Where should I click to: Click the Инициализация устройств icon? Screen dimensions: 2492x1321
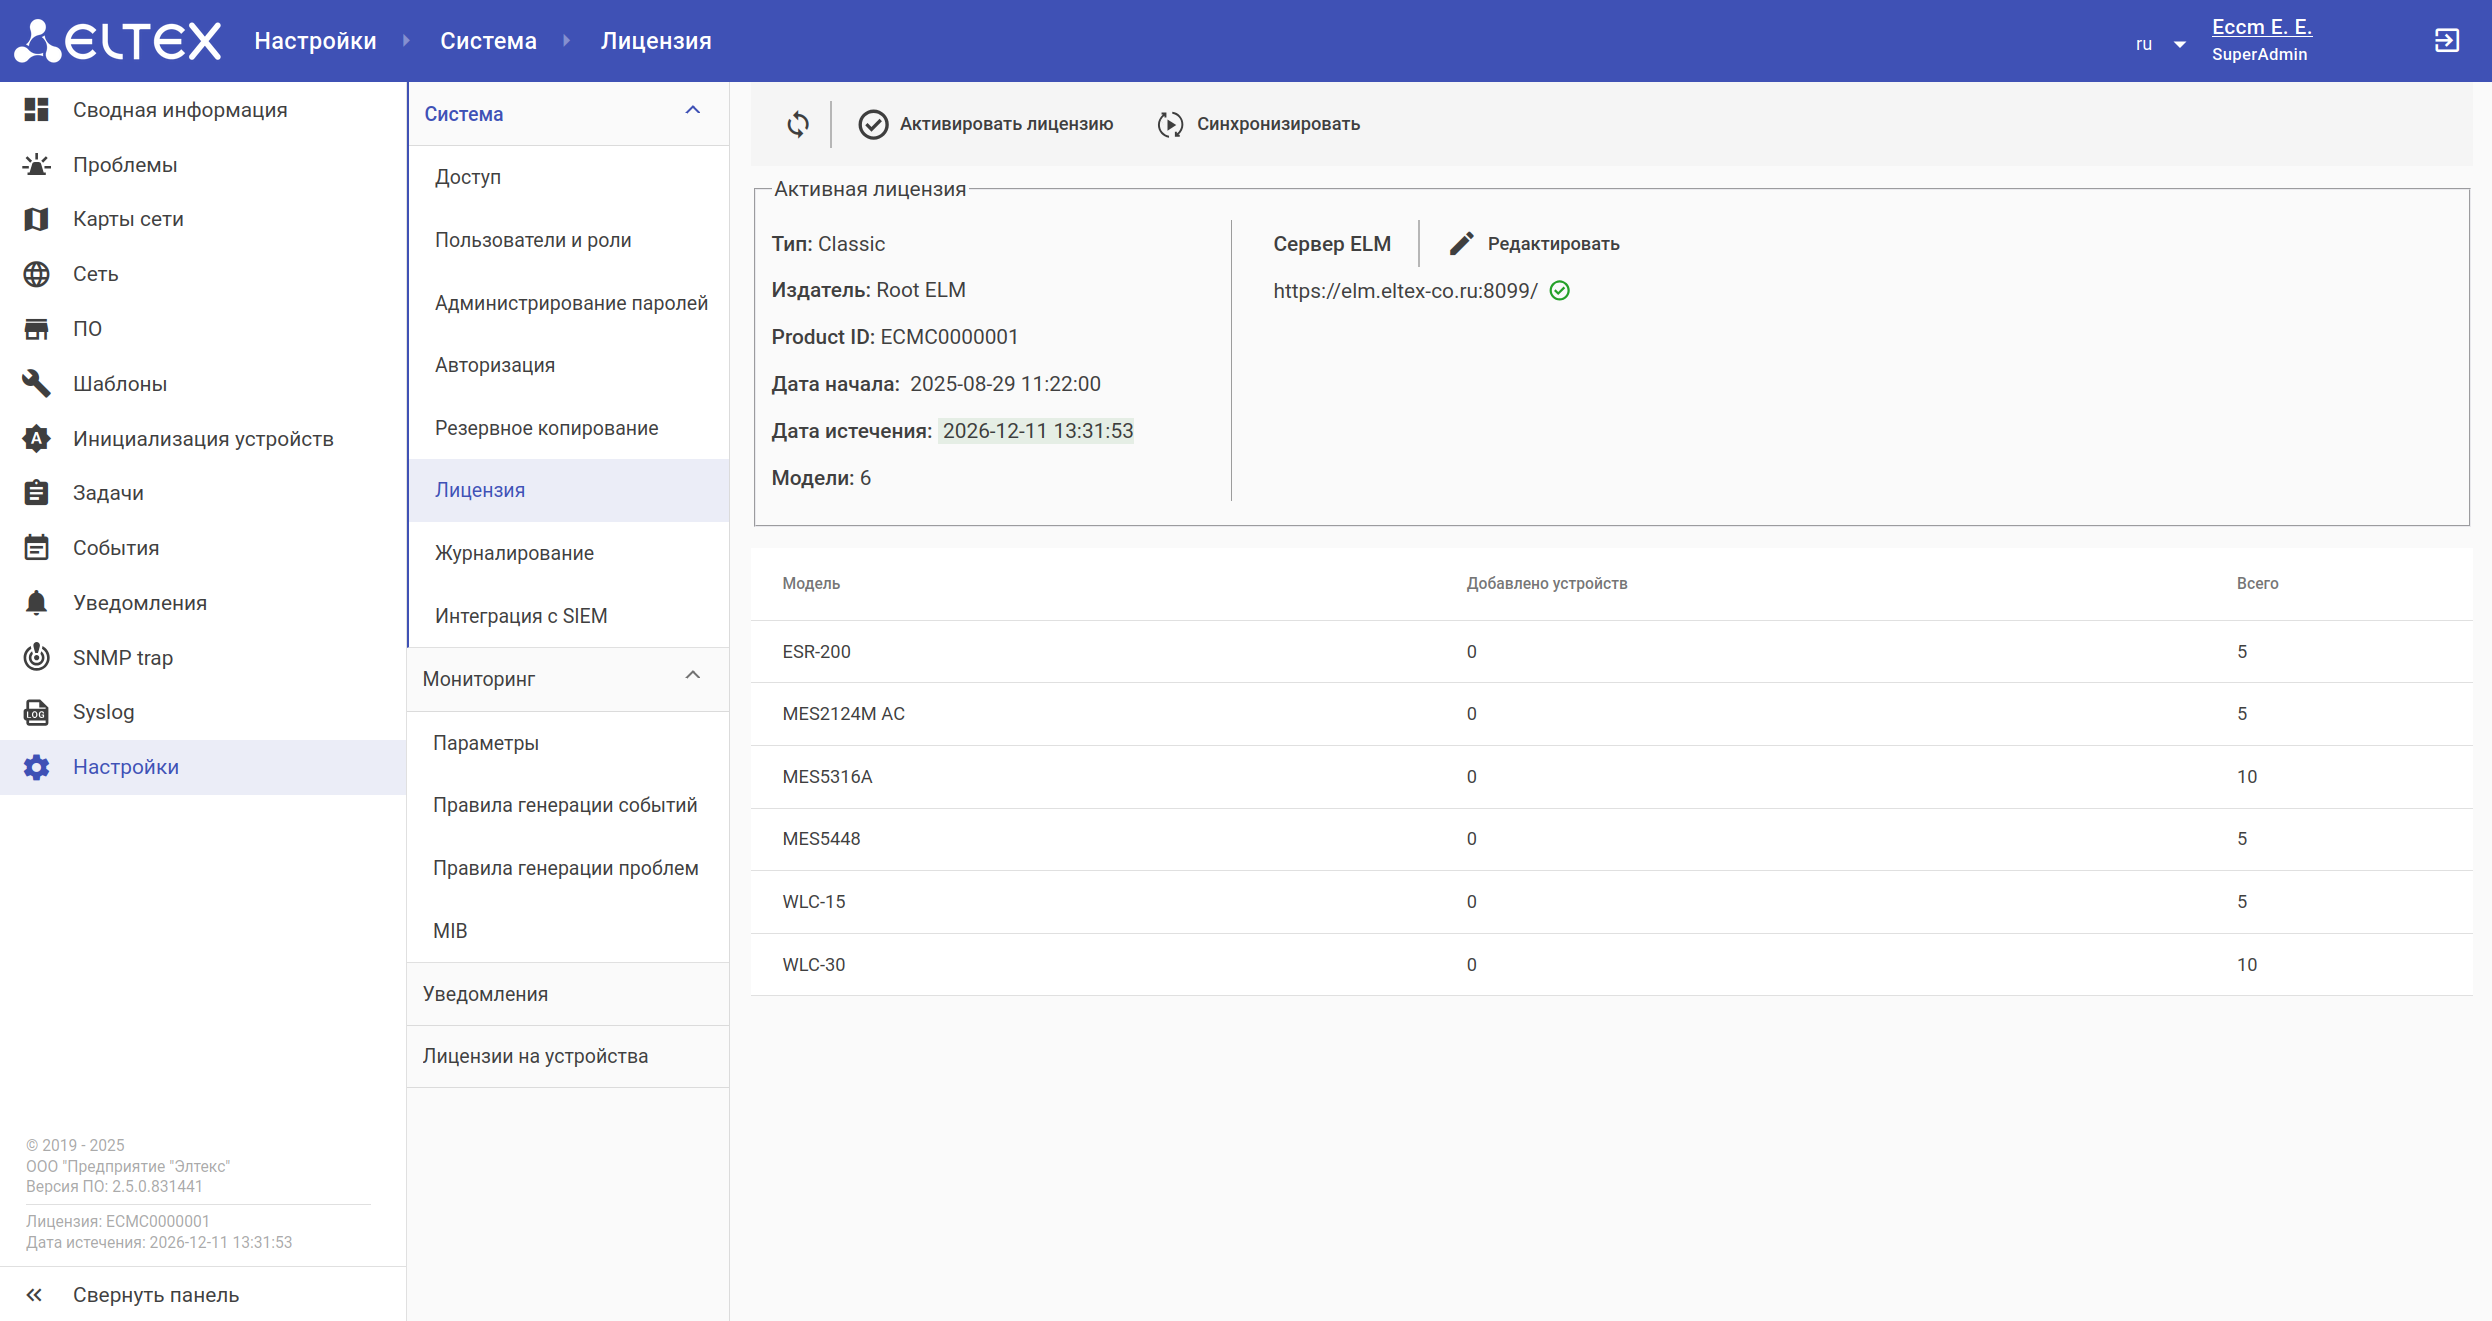click(37, 438)
